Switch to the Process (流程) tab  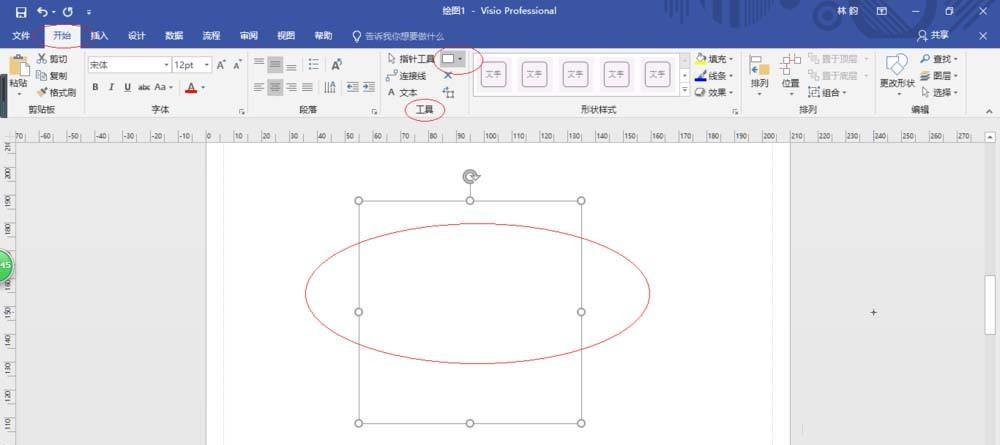(211, 36)
